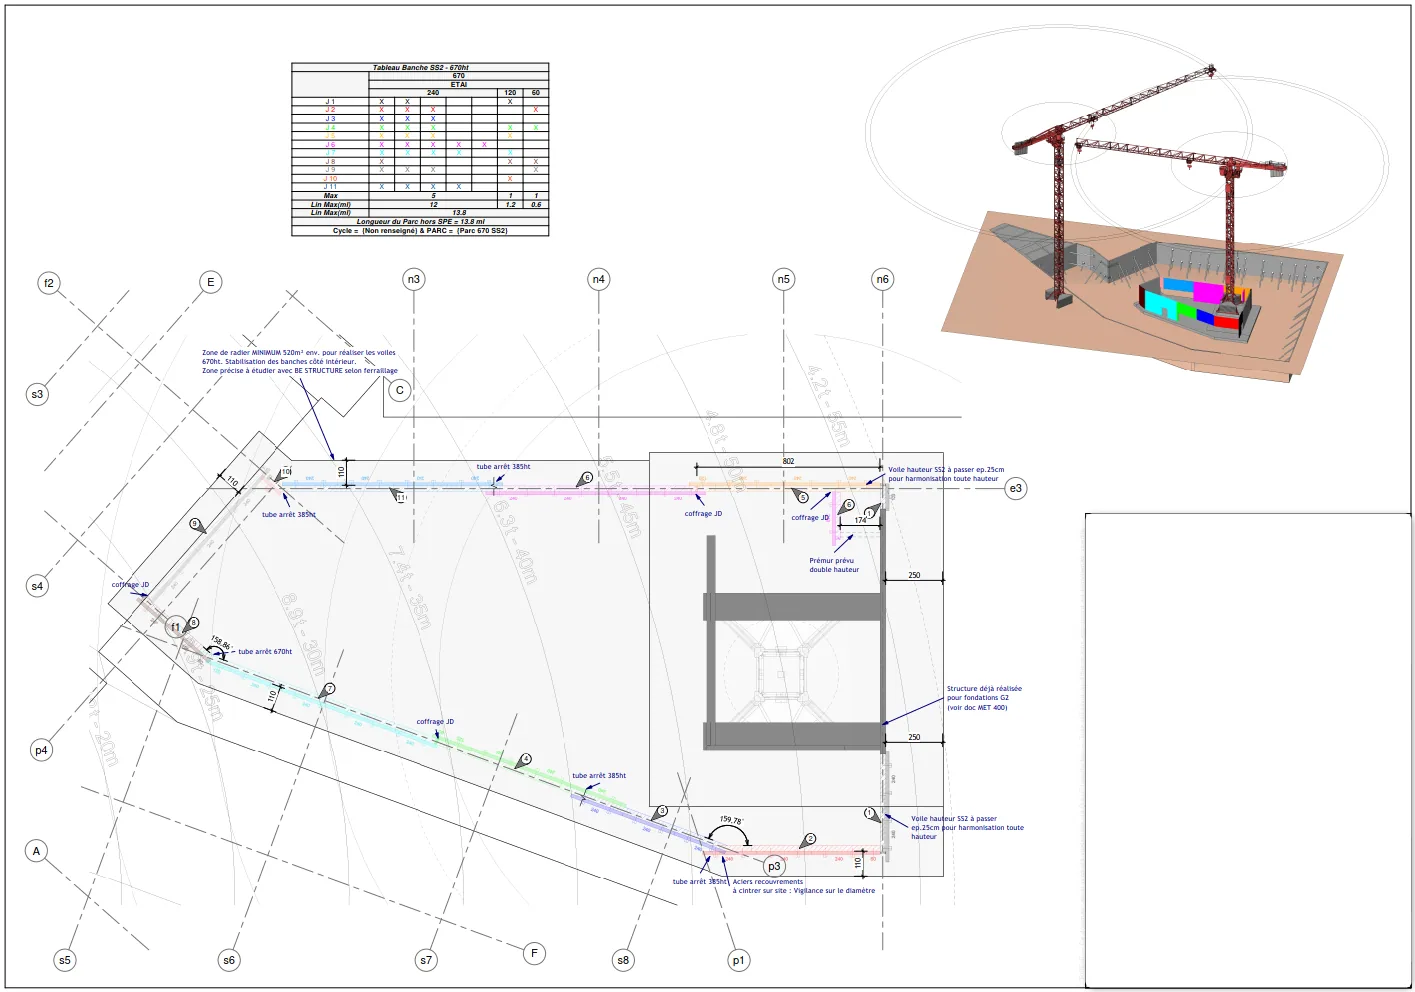Click the "7.4t - 35m" crane capacity label
This screenshot has height=992, width=1415.
pos(409,588)
